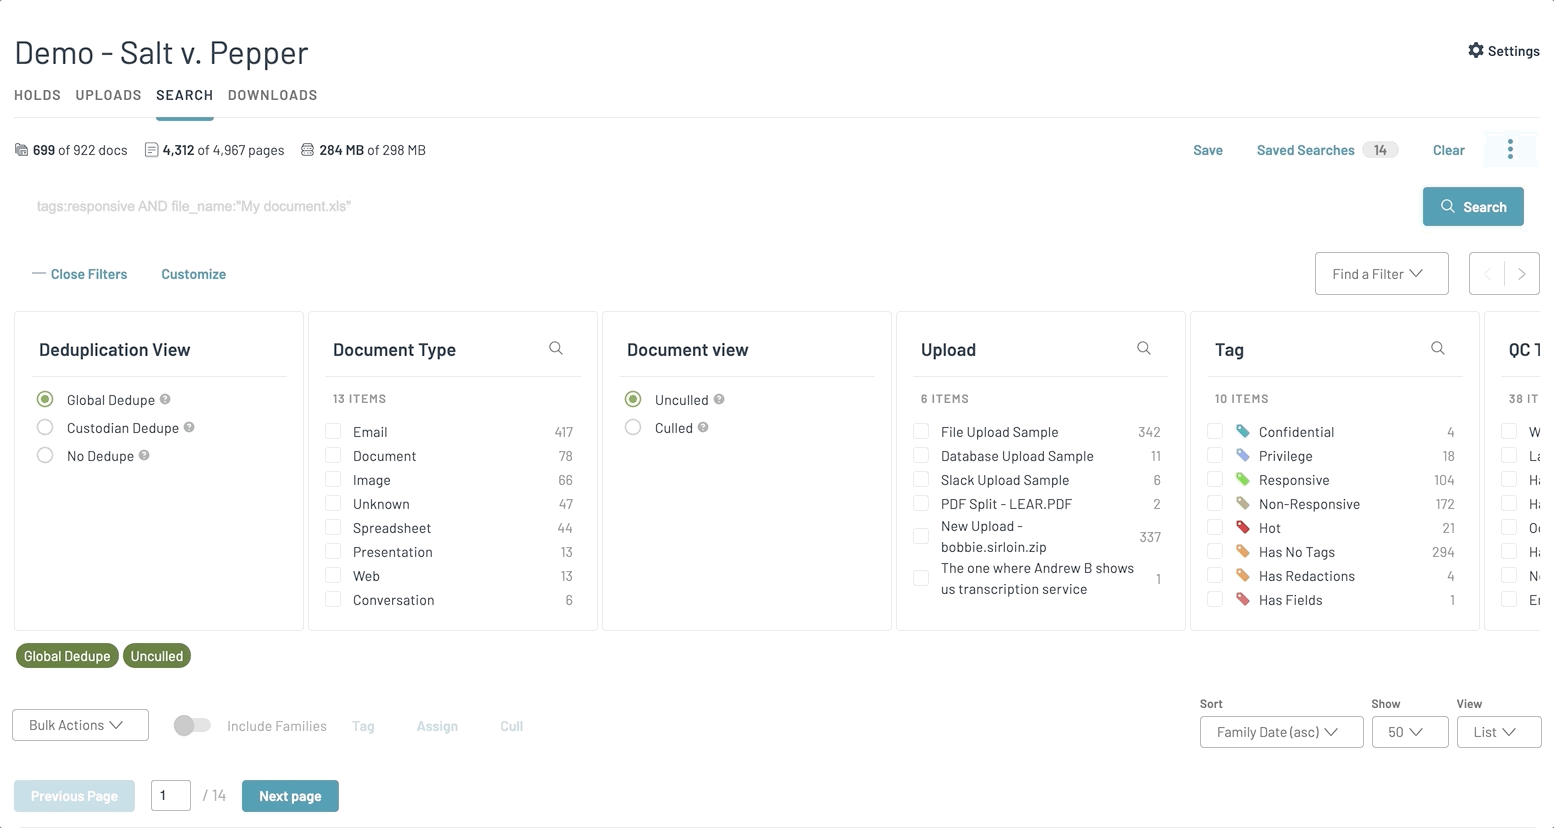Viewport: 1554px width, 828px height.
Task: Collapse filters with Close Filters
Action: 80,274
